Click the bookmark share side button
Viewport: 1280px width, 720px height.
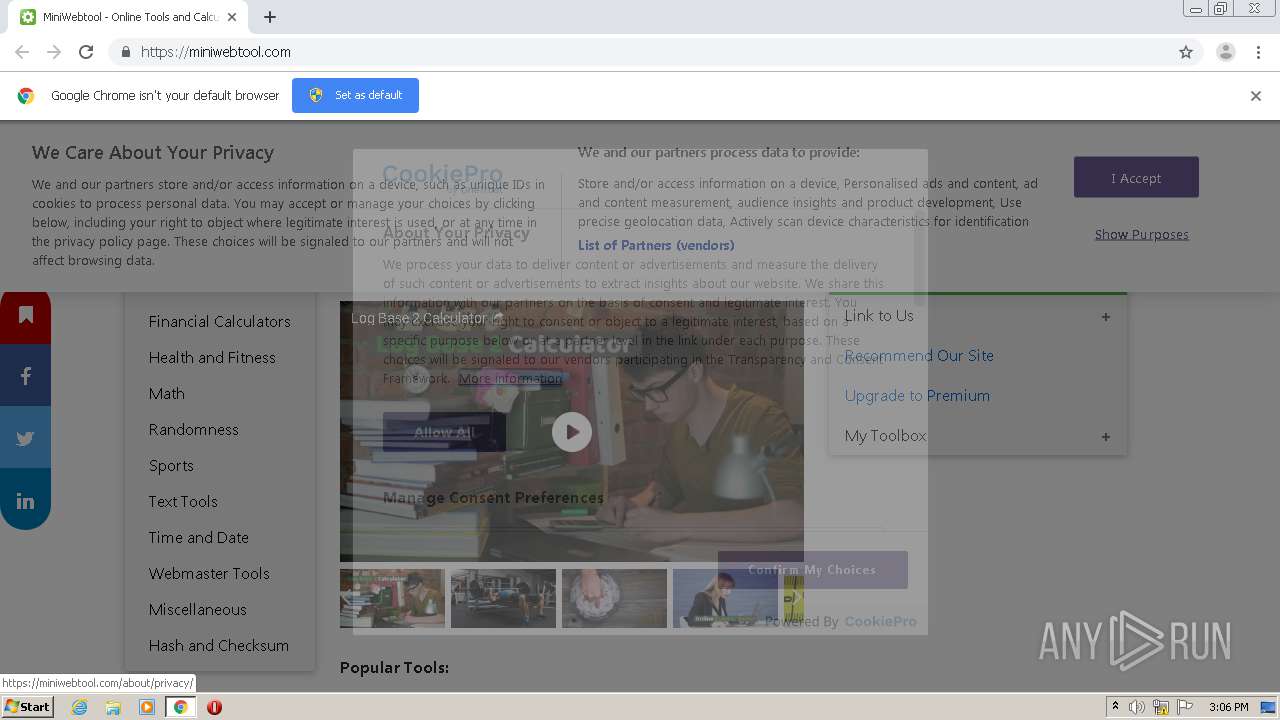[25, 316]
